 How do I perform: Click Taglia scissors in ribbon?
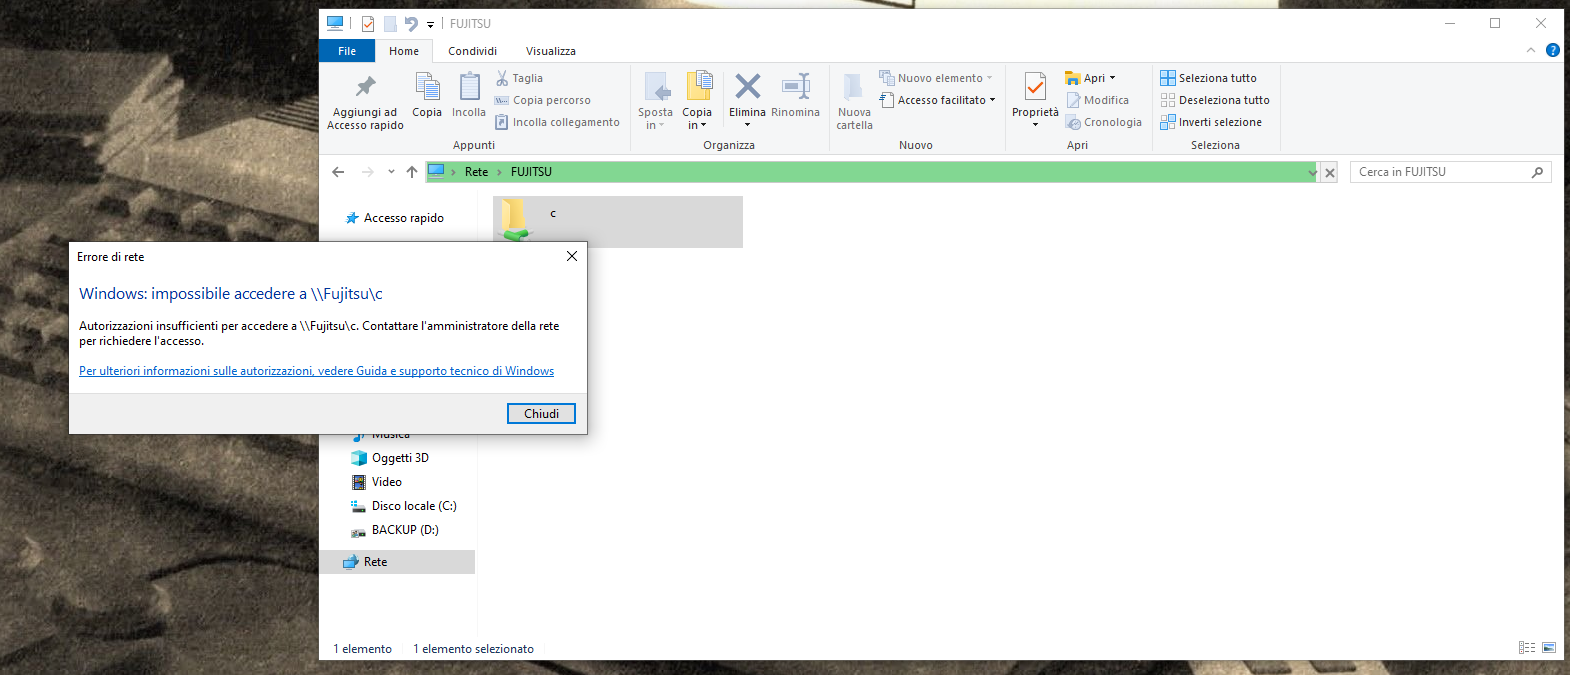point(519,78)
